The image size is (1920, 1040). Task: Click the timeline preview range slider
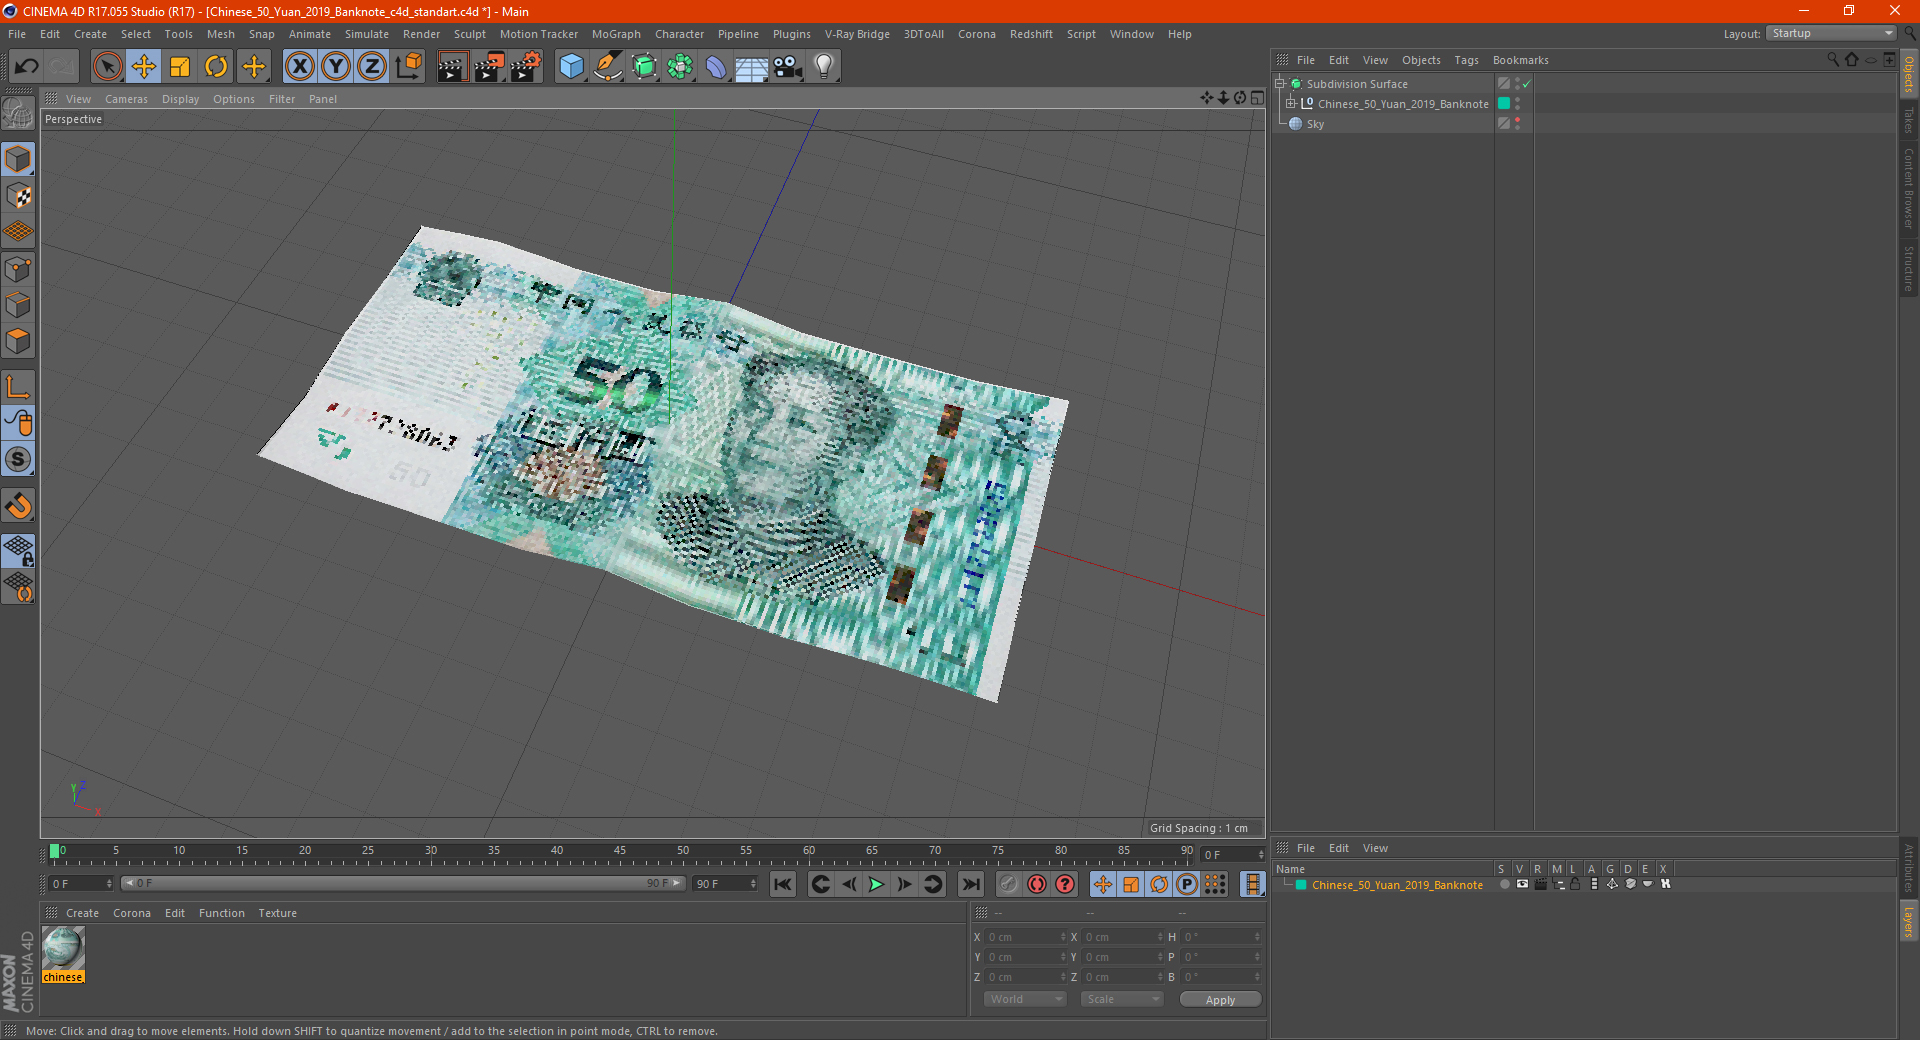(x=403, y=883)
